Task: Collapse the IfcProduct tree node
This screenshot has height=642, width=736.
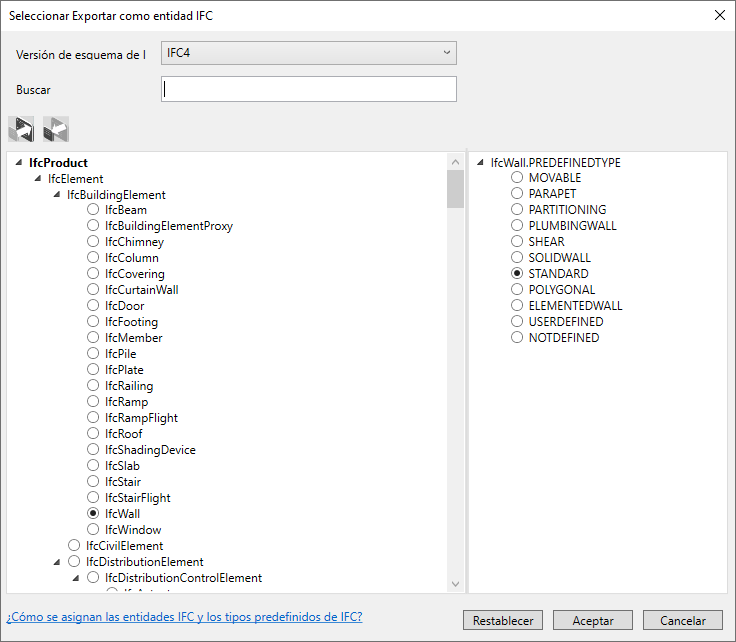Action: coord(19,162)
